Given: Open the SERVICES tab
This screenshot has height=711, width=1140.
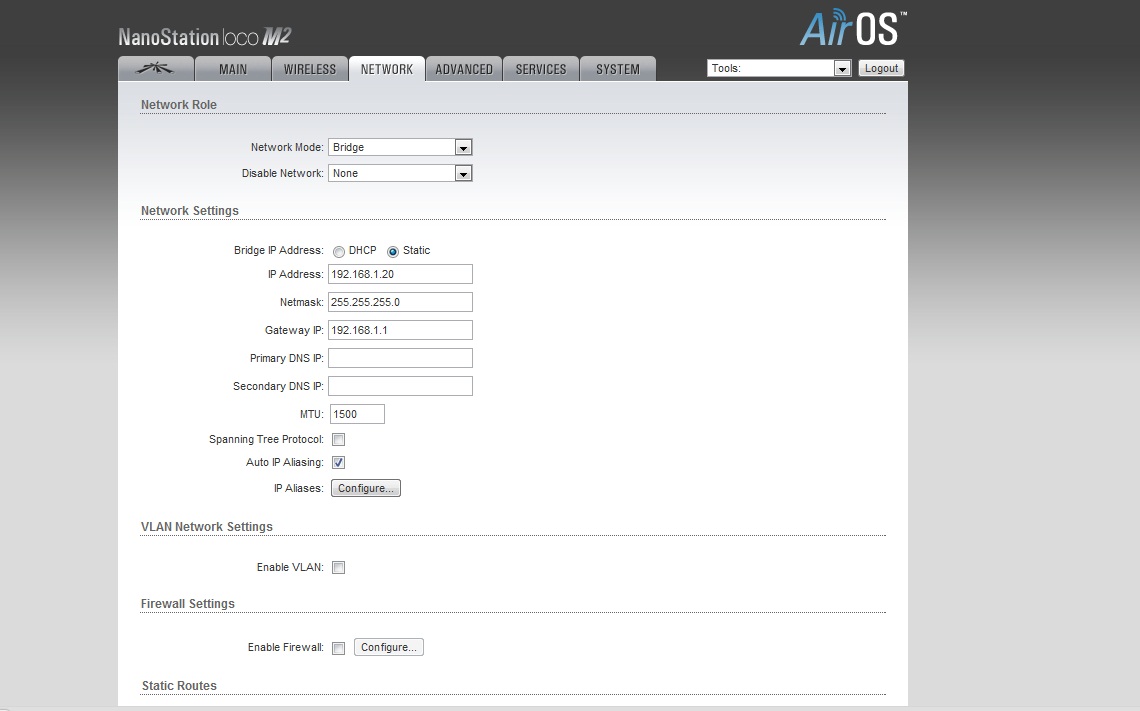Looking at the screenshot, I should point(541,69).
